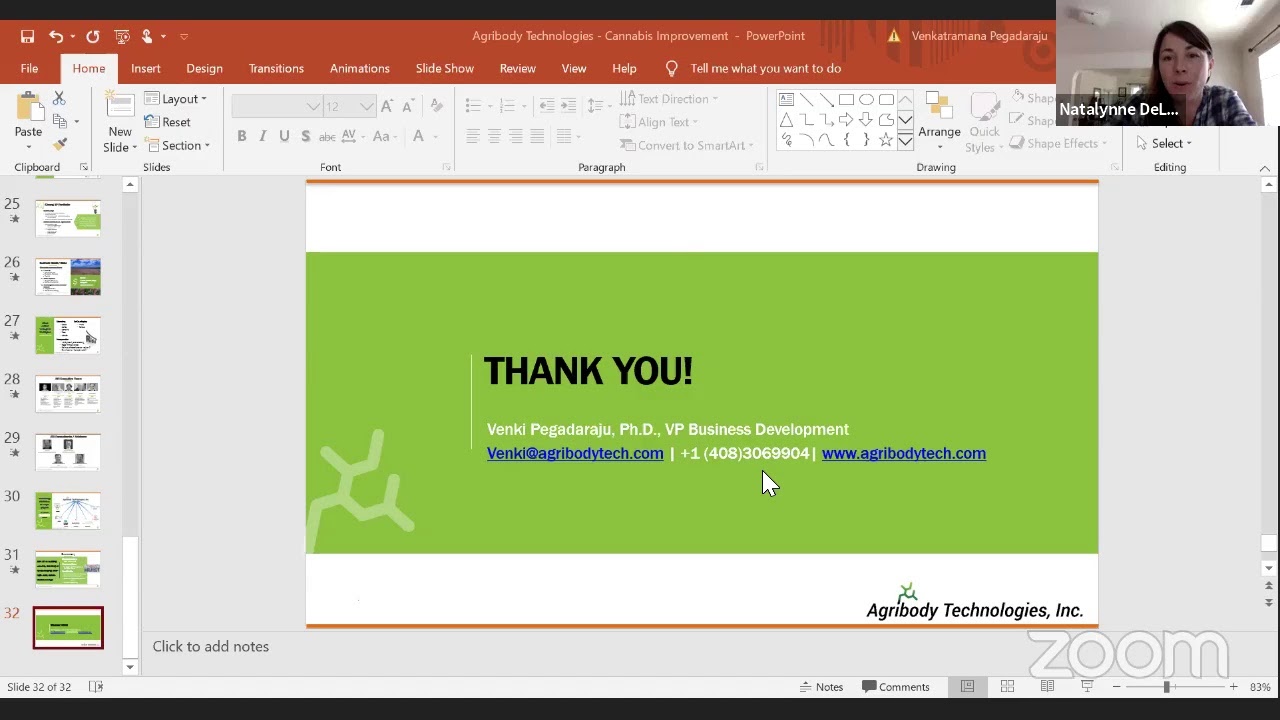
Task: Open the Change Case dropdown
Action: [385, 136]
